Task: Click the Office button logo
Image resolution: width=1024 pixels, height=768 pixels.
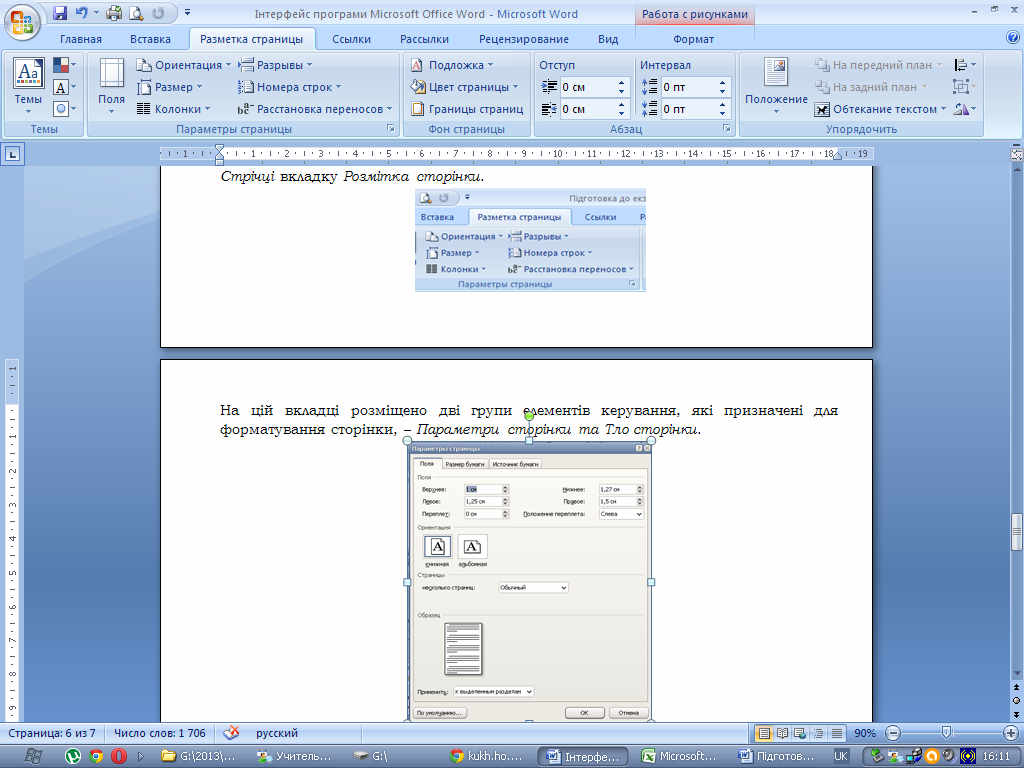Action: [x=22, y=23]
